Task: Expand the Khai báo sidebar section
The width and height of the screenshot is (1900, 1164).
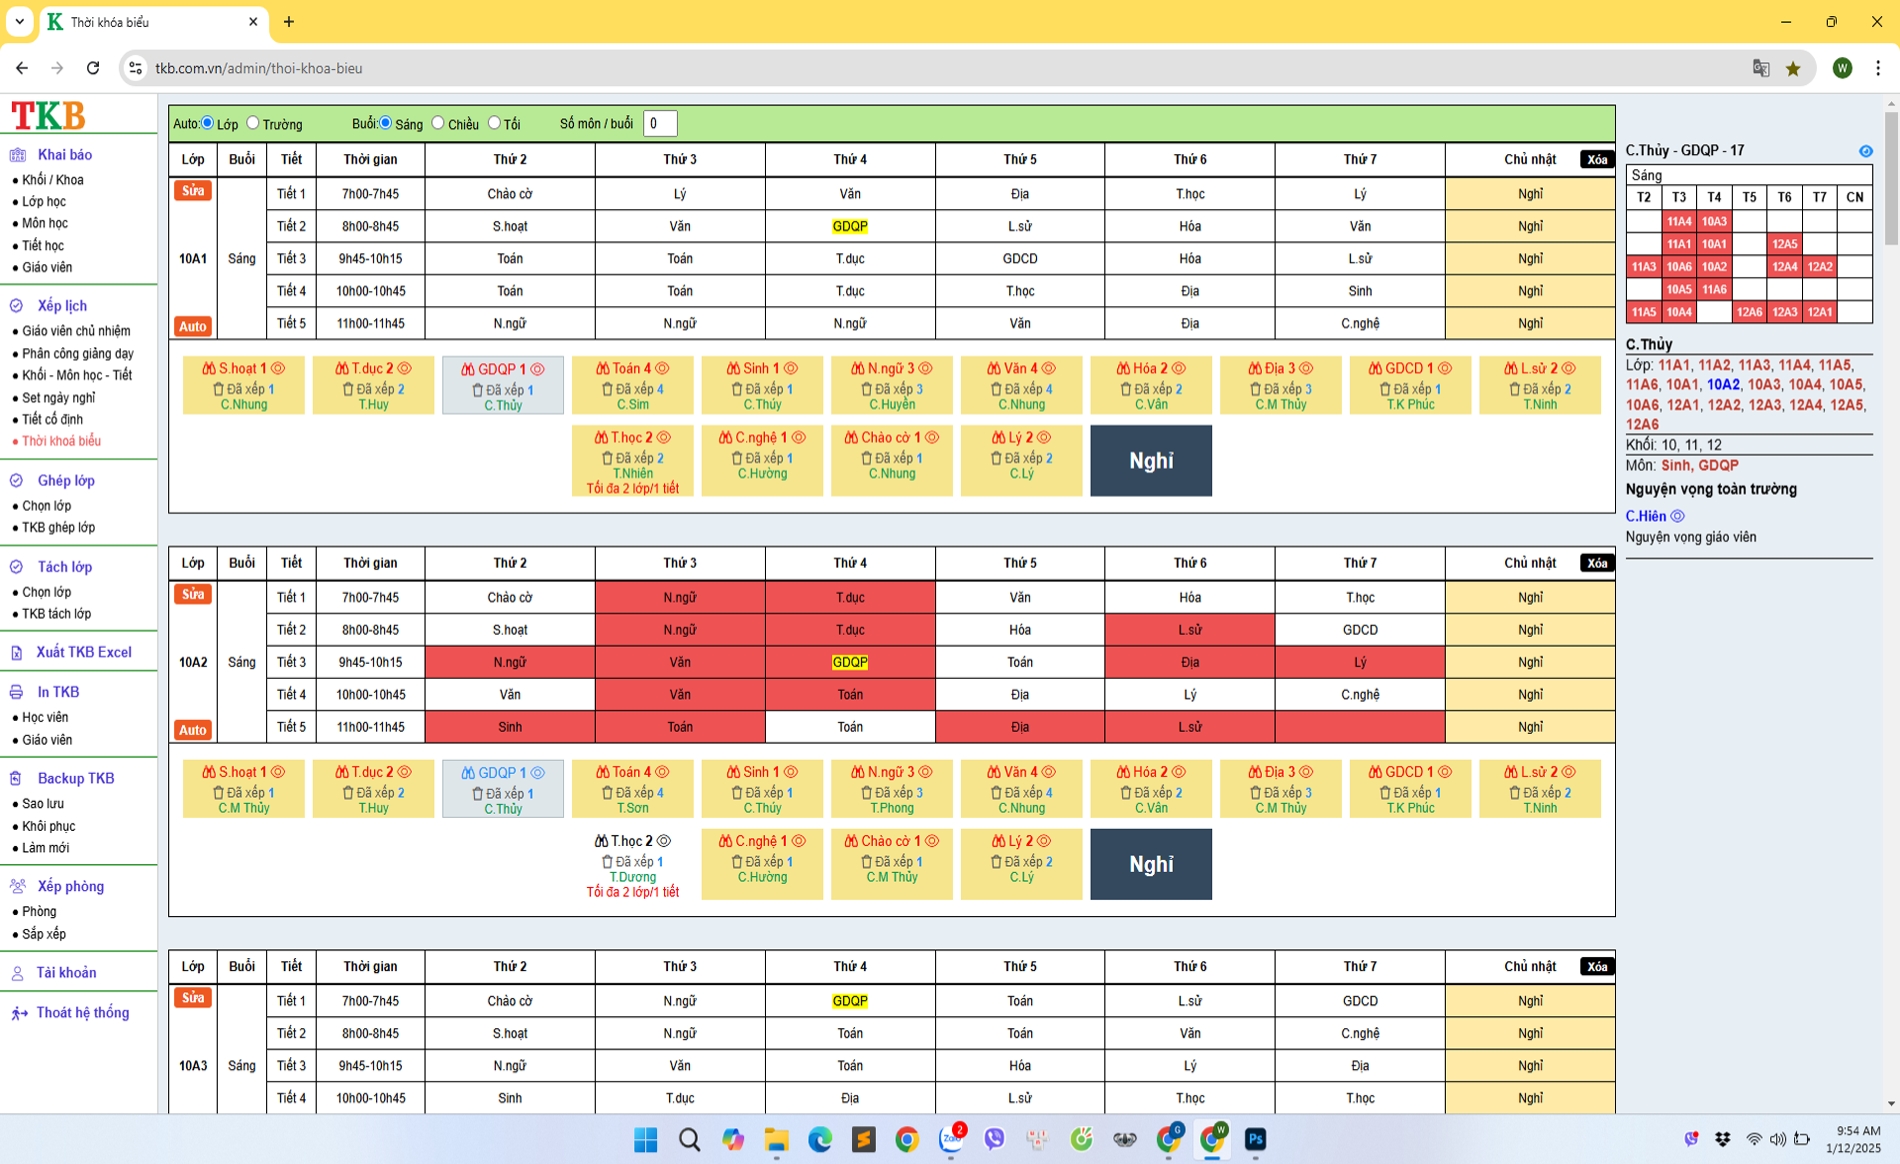Action: tap(64, 155)
